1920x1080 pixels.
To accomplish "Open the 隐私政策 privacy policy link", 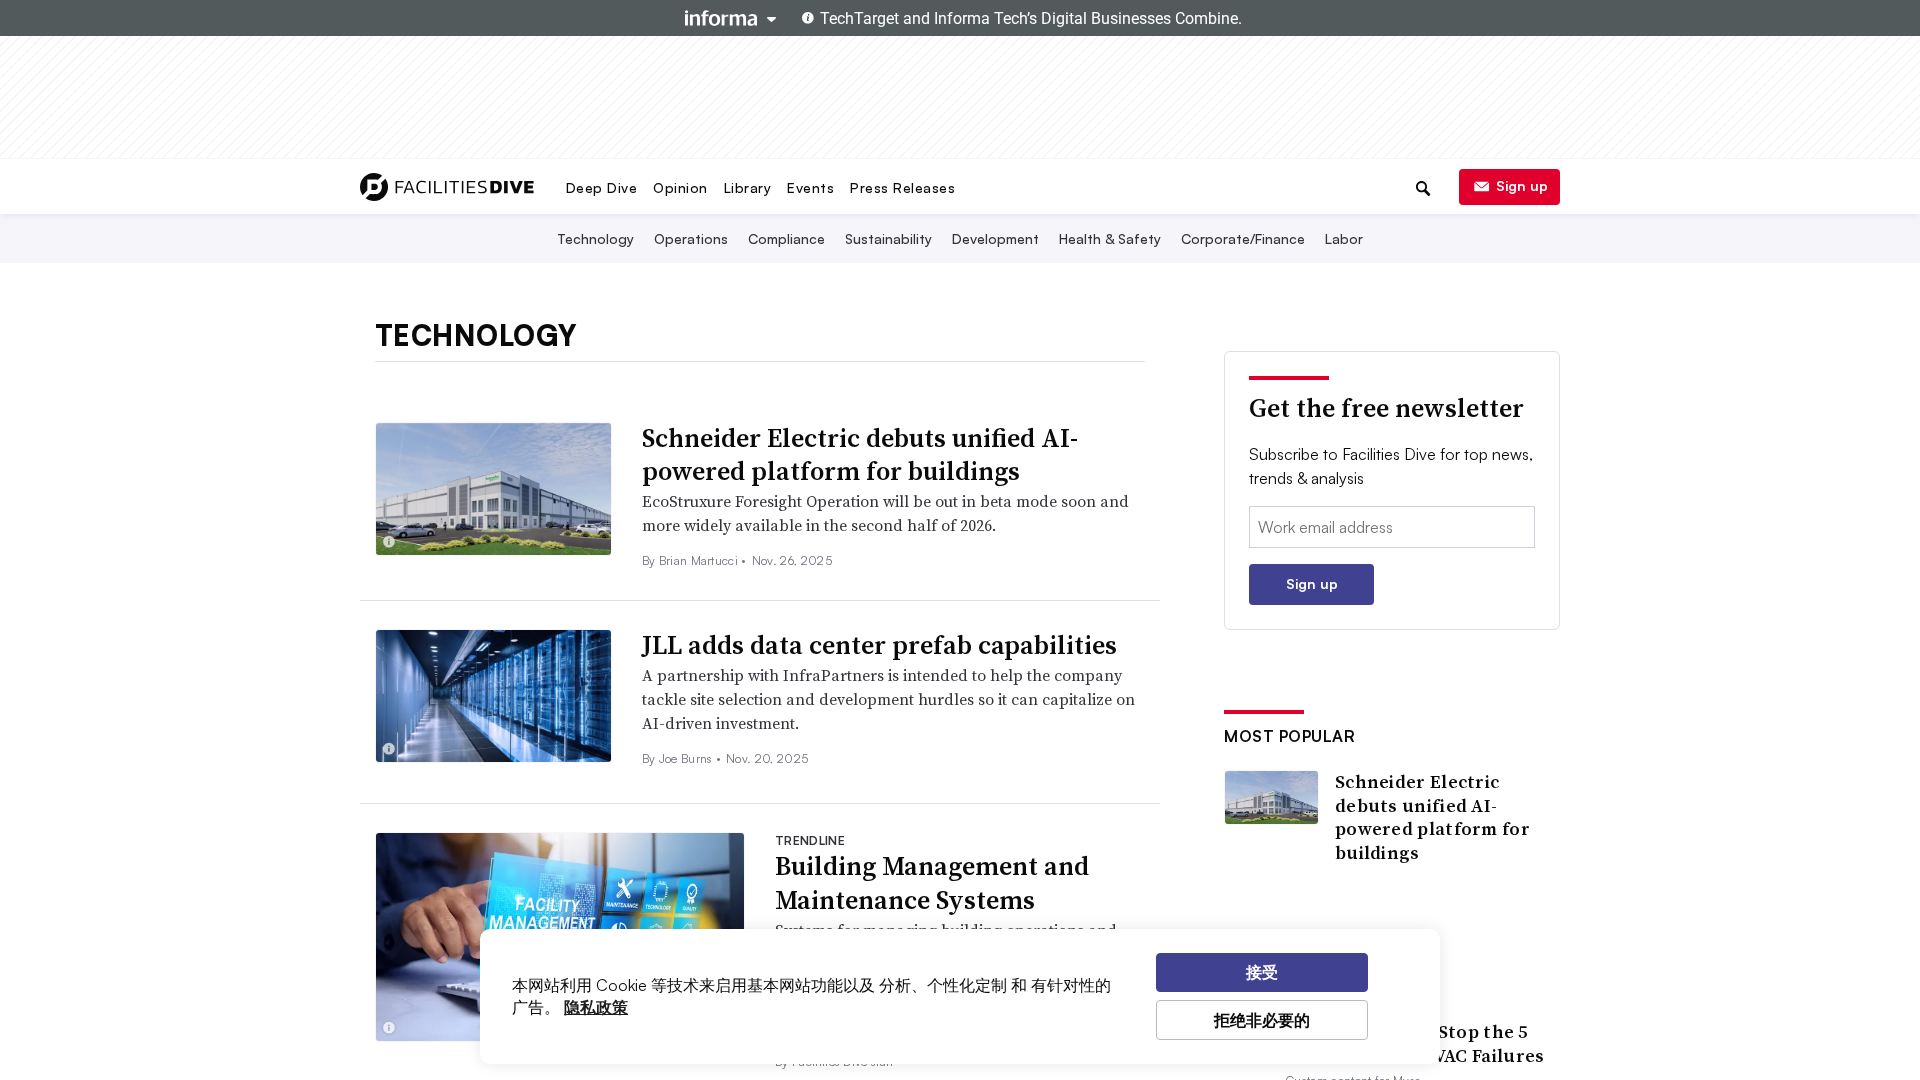I will tap(595, 1008).
